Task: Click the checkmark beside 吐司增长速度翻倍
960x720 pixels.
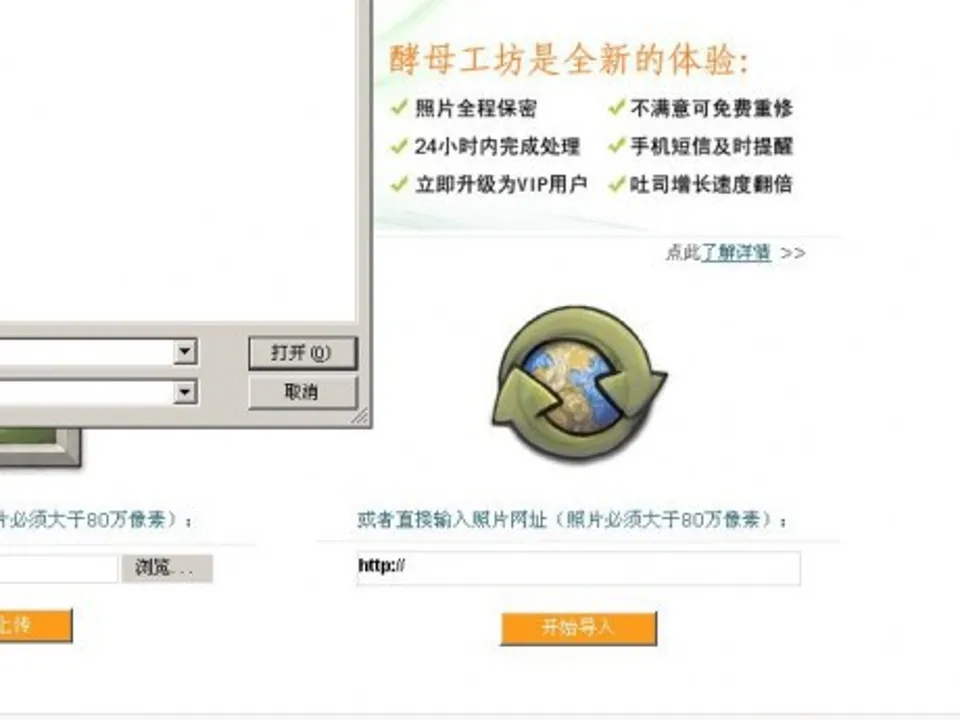Action: pos(617,184)
